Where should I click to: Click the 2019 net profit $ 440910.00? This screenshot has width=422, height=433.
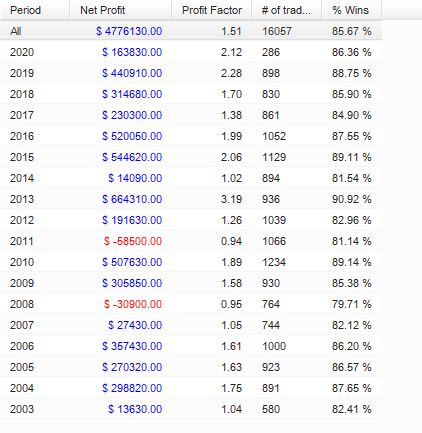132,73
